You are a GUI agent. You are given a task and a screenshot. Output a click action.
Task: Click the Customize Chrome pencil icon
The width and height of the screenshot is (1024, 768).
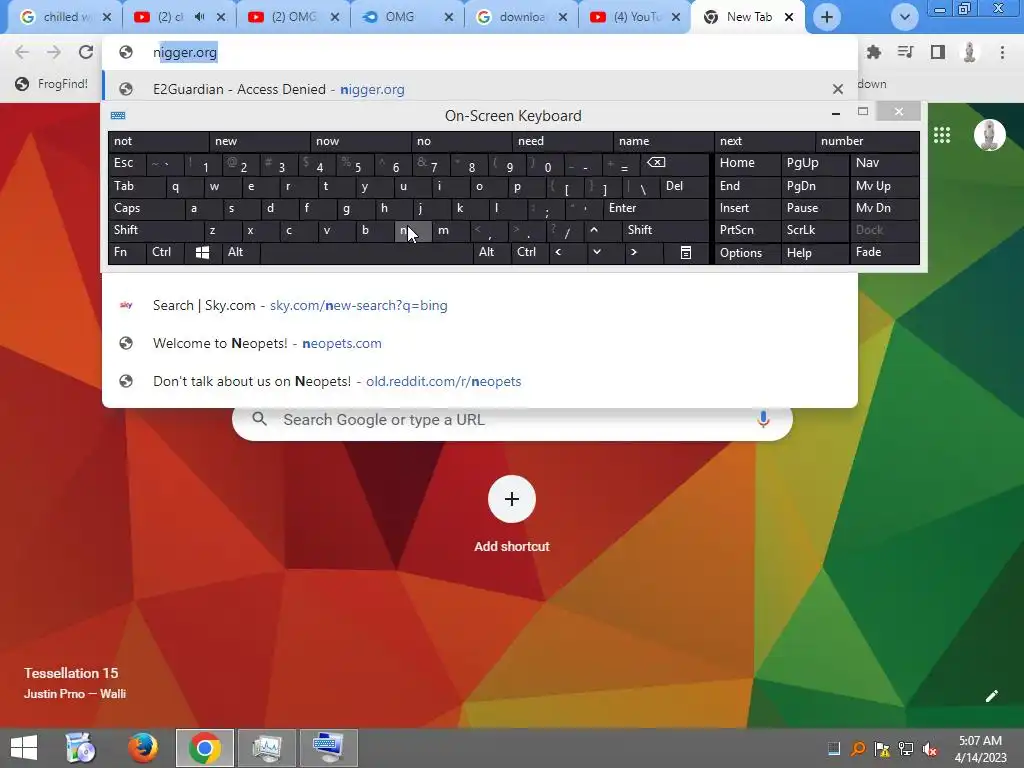pyautogui.click(x=991, y=696)
